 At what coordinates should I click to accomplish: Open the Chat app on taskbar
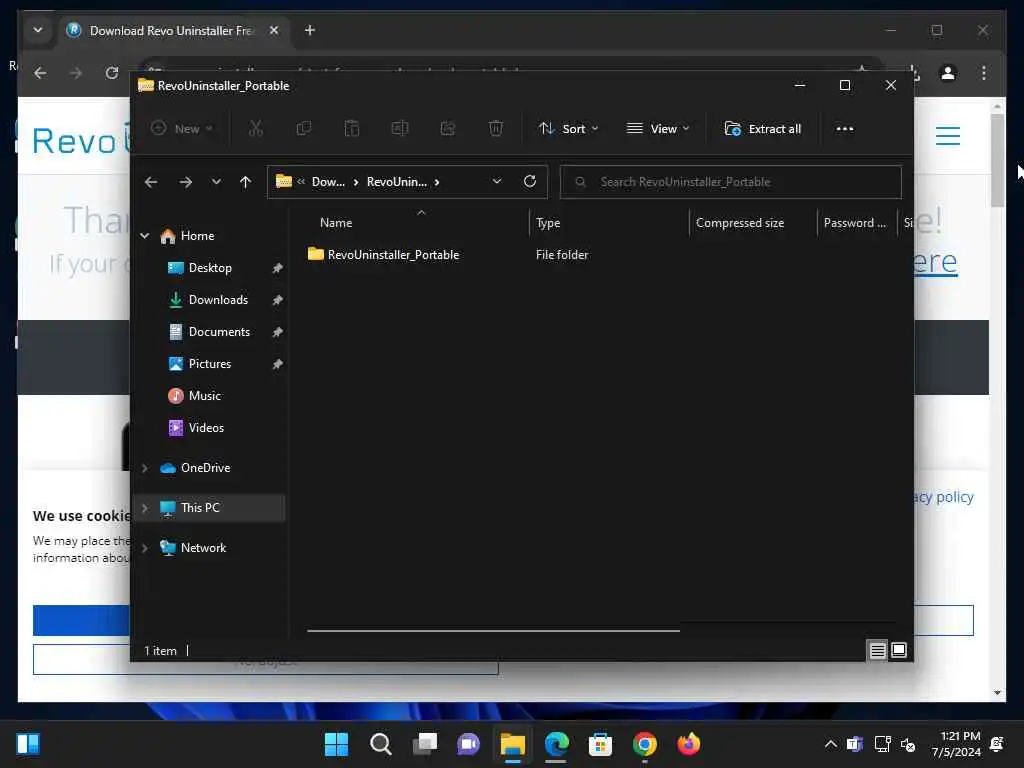(x=468, y=744)
